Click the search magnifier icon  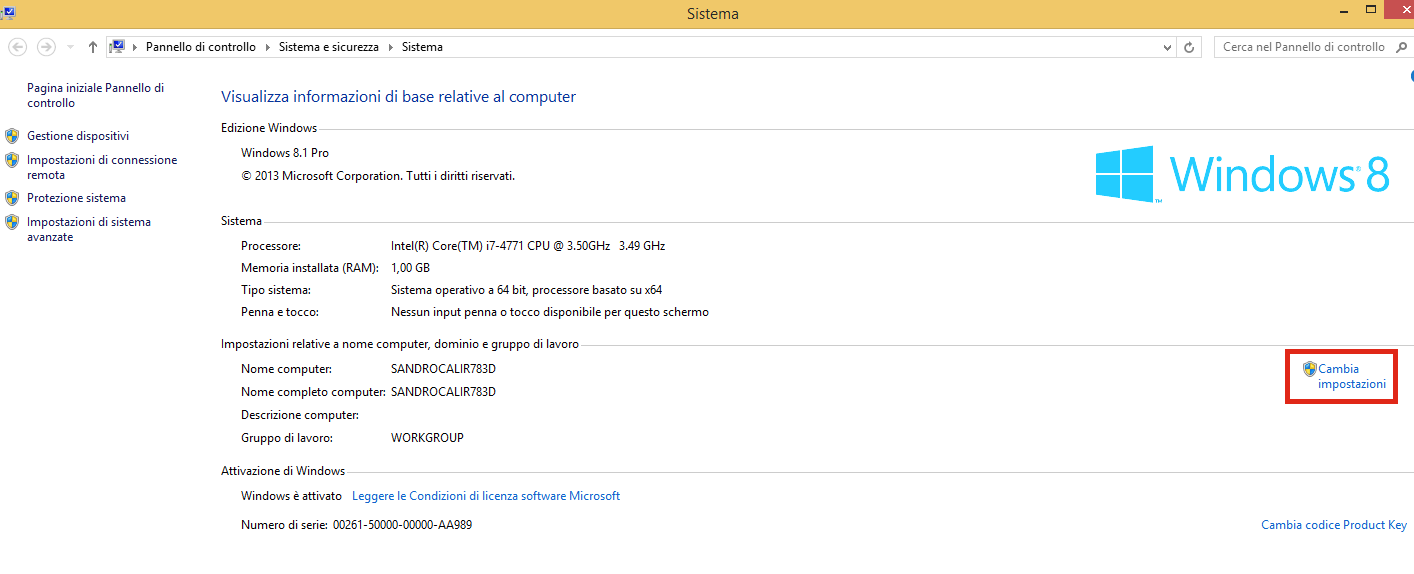coord(1402,47)
